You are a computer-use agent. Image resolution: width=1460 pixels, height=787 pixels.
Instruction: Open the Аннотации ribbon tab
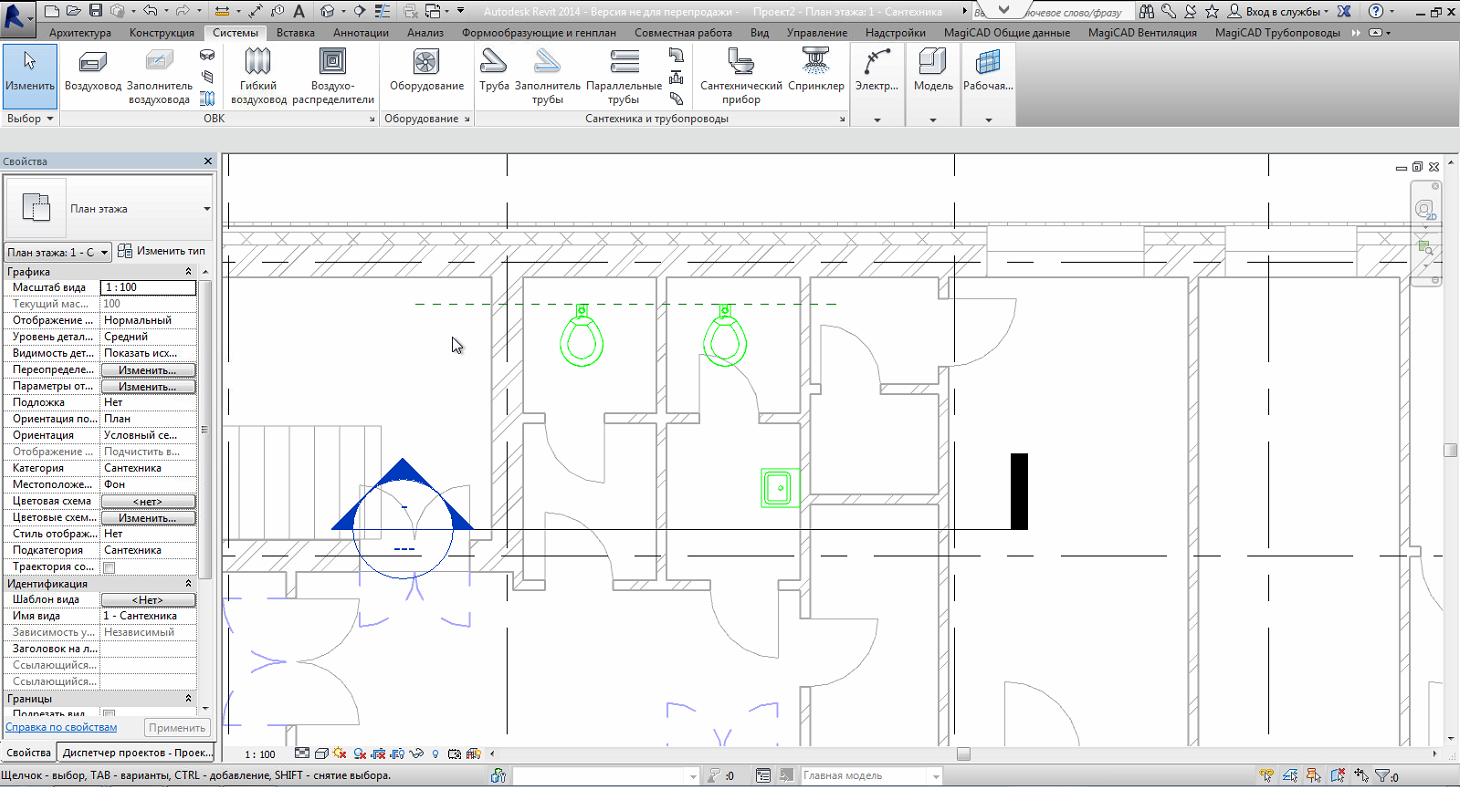click(x=361, y=32)
